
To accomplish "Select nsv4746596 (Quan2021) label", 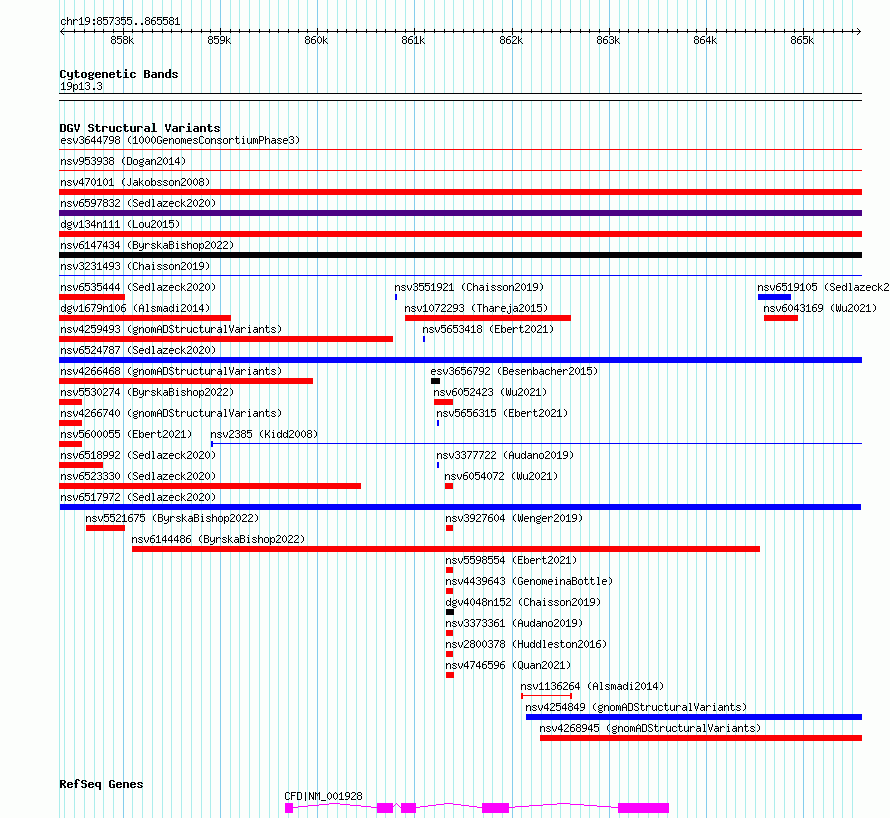I will [x=508, y=665].
